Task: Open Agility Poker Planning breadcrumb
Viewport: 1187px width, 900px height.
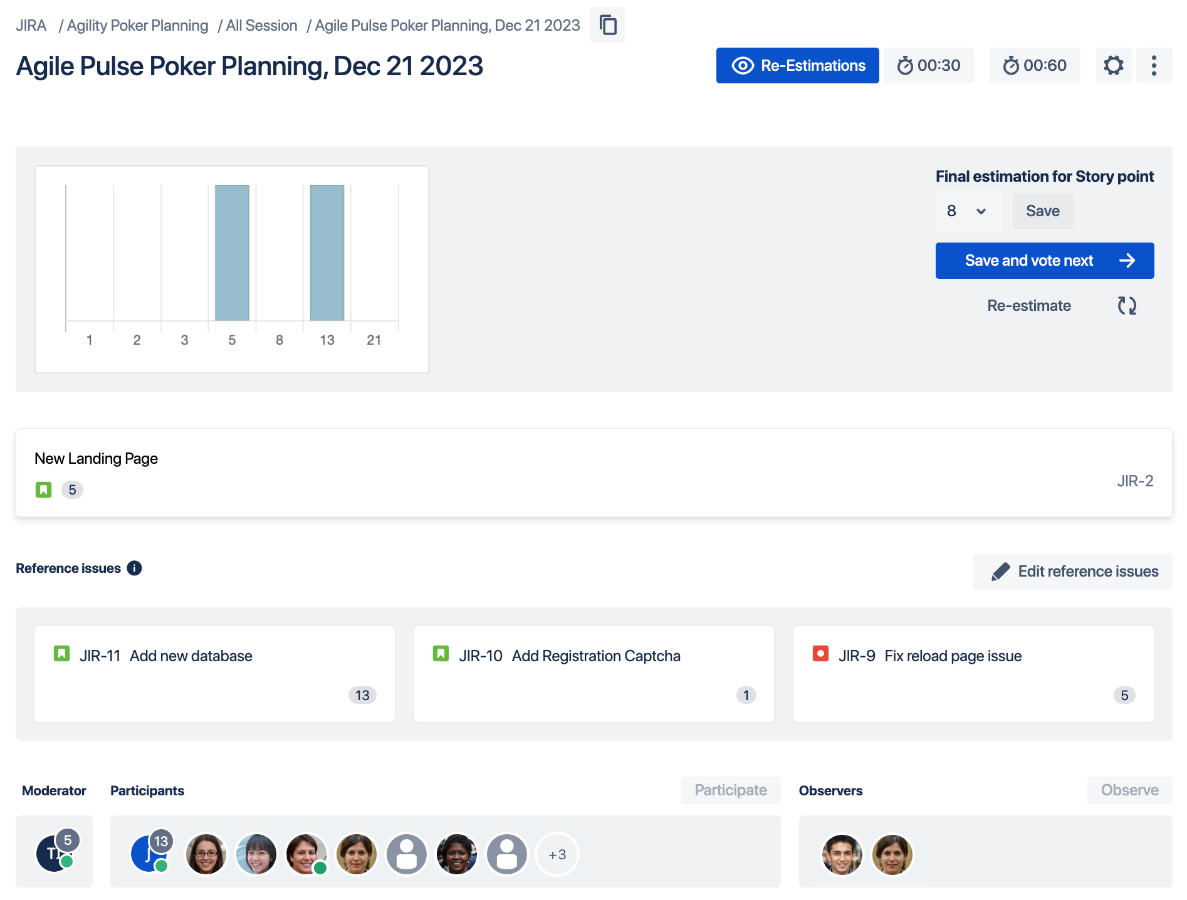Action: pyautogui.click(x=137, y=26)
